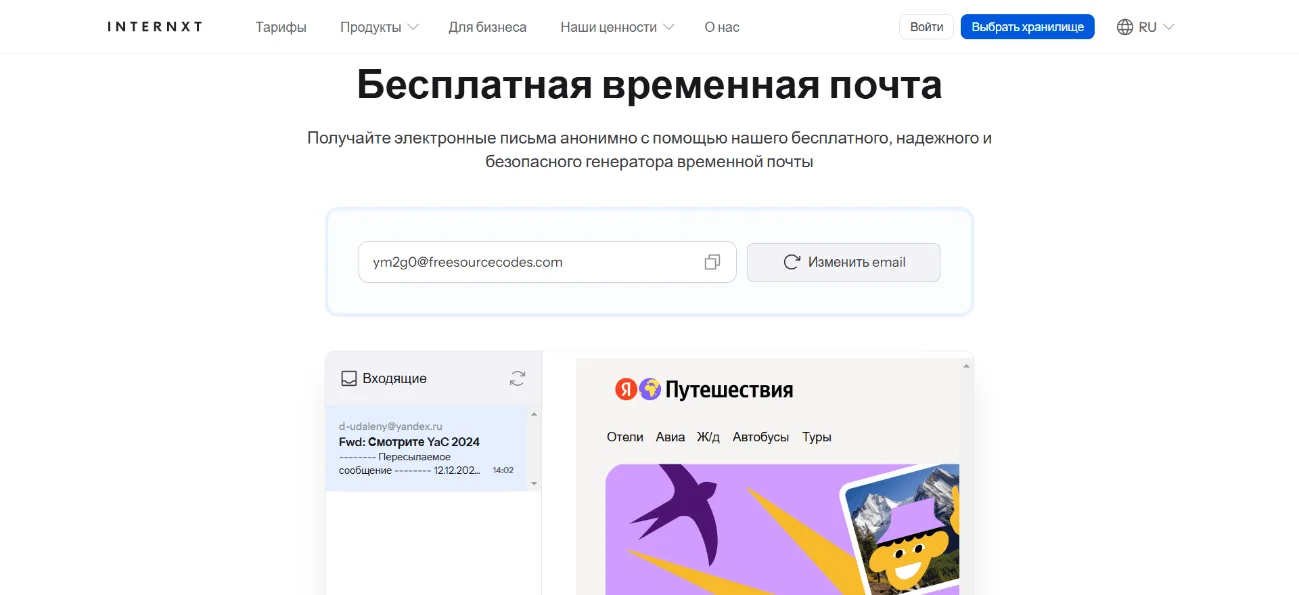Viewport: 1299px width, 595px height.
Task: Click sender d-udaleny@yandex.ru
Action: 391,426
